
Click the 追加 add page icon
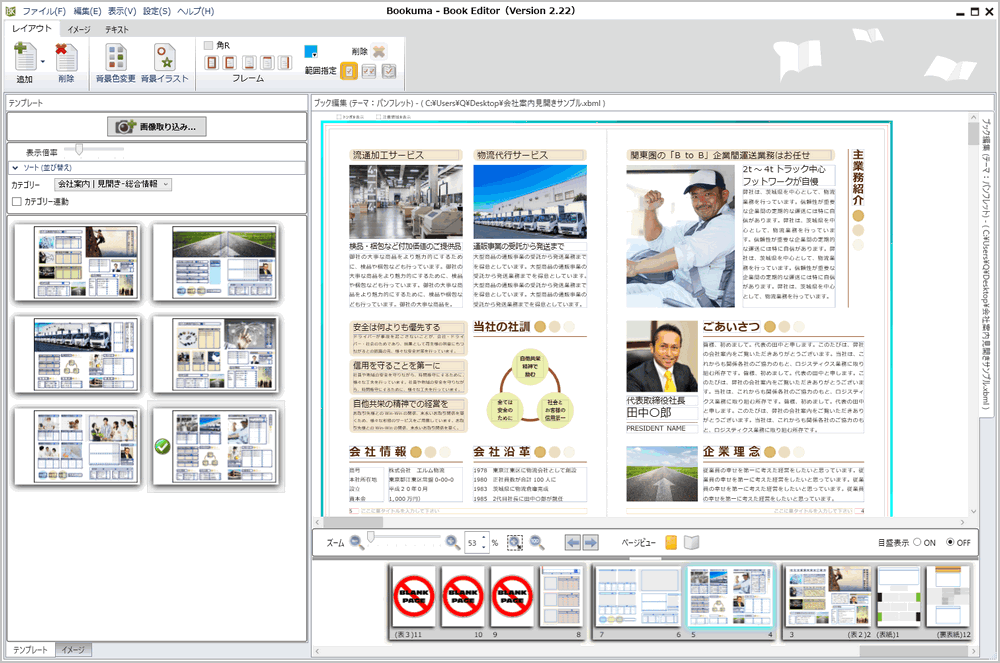(x=25, y=57)
